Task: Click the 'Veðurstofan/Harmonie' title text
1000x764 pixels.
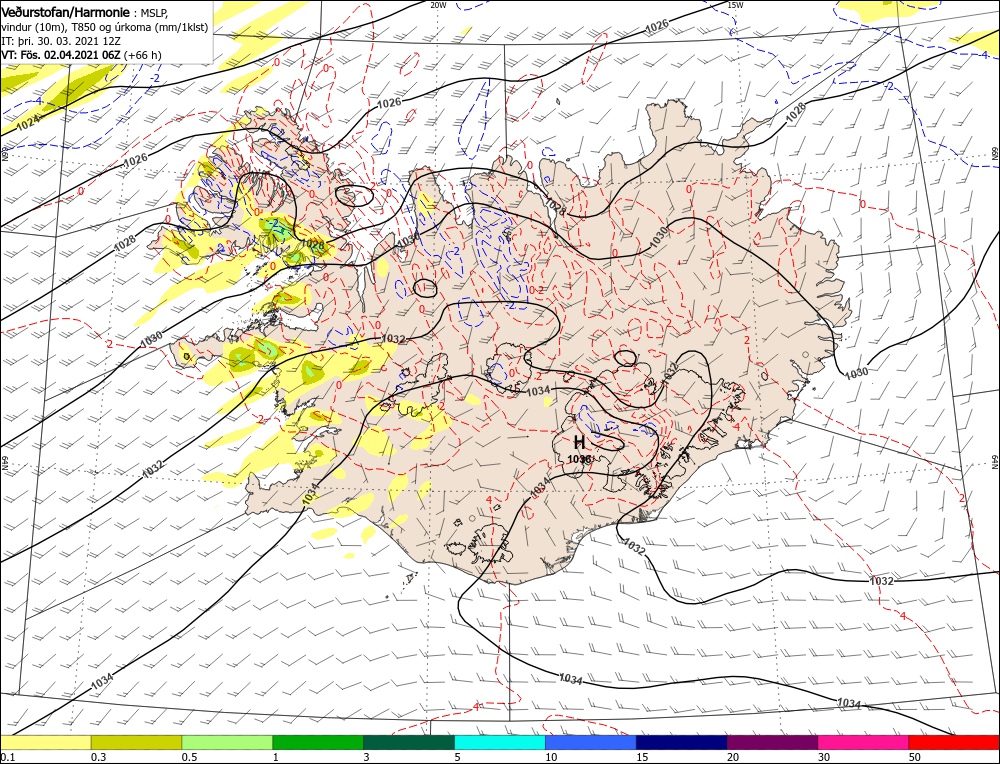Action: tap(67, 13)
